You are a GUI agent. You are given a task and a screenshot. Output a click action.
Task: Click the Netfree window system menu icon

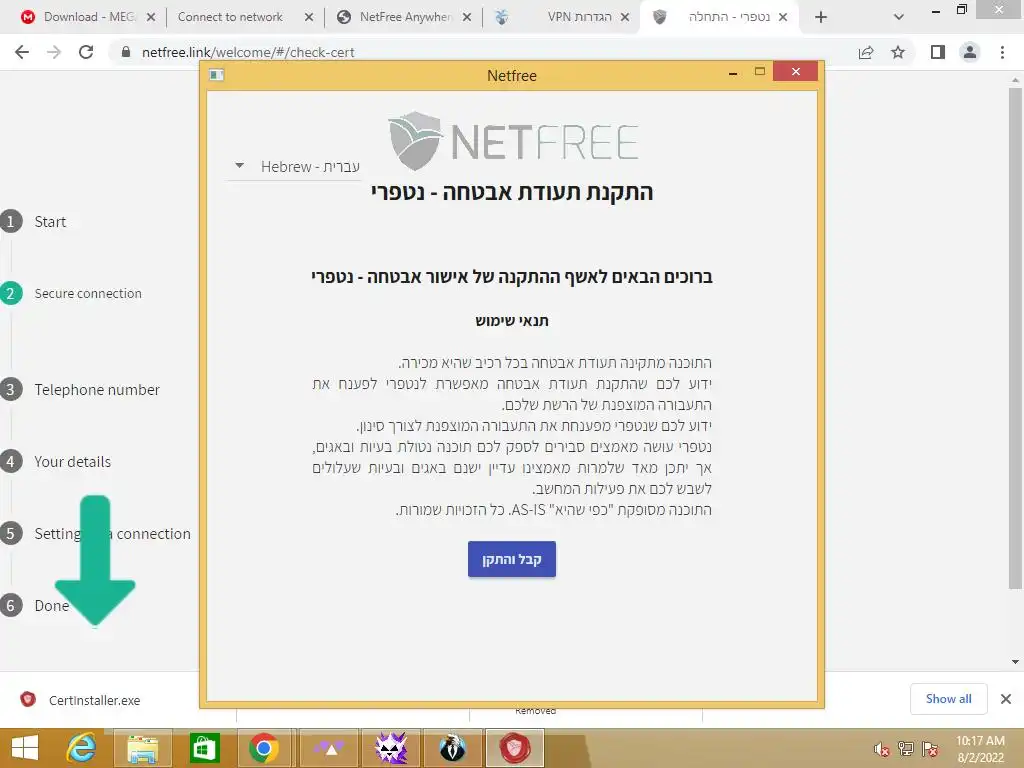[217, 75]
